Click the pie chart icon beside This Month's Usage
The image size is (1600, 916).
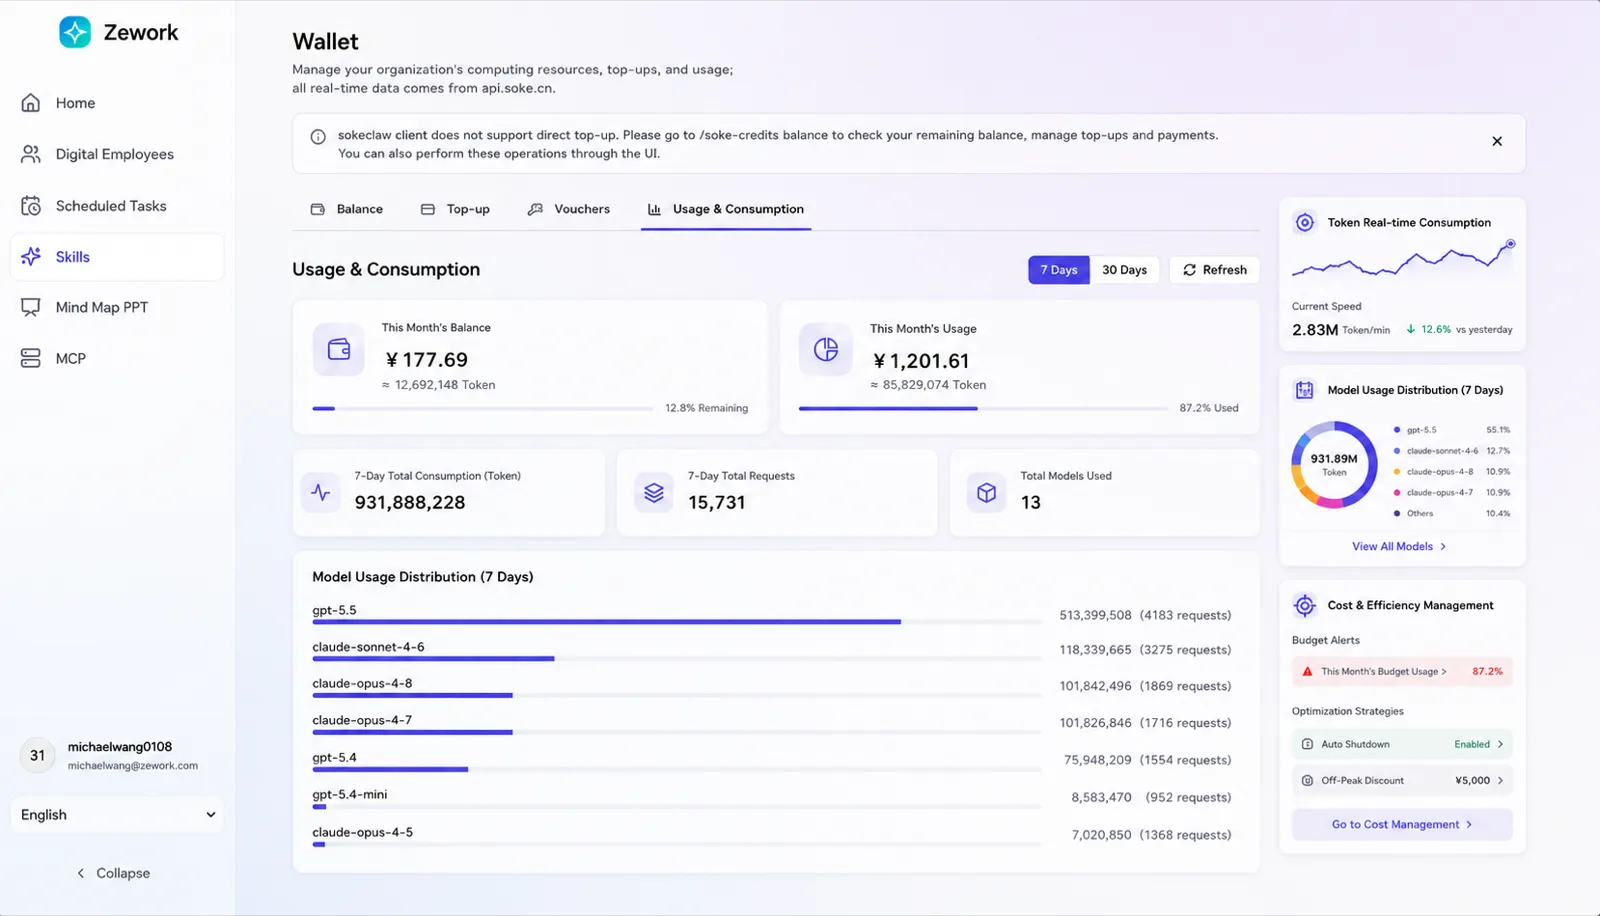(826, 349)
